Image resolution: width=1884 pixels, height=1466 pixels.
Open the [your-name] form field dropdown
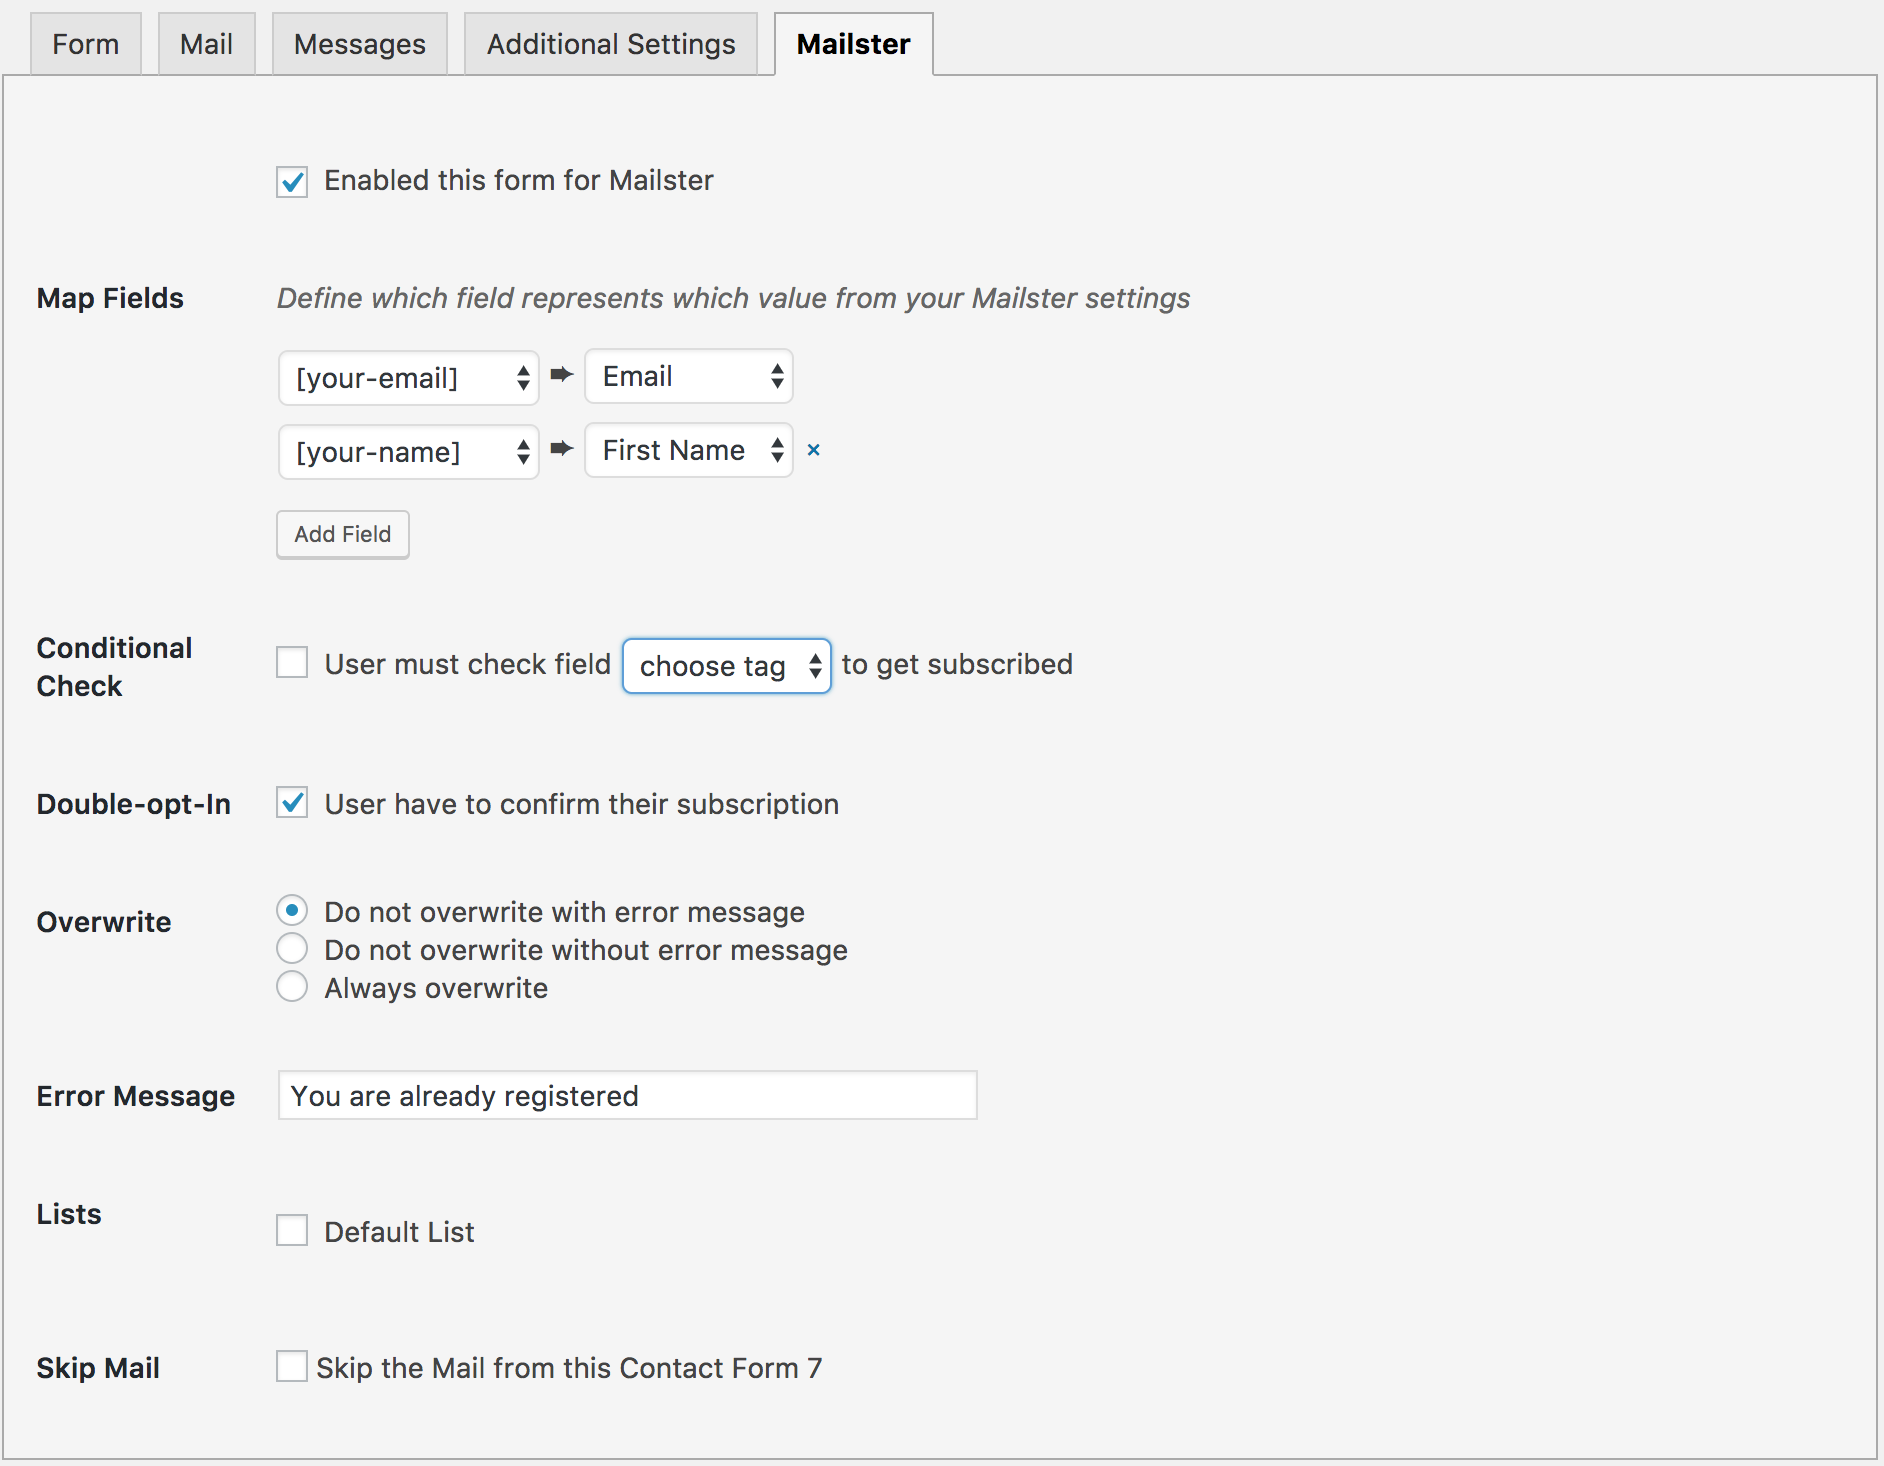pyautogui.click(x=409, y=452)
